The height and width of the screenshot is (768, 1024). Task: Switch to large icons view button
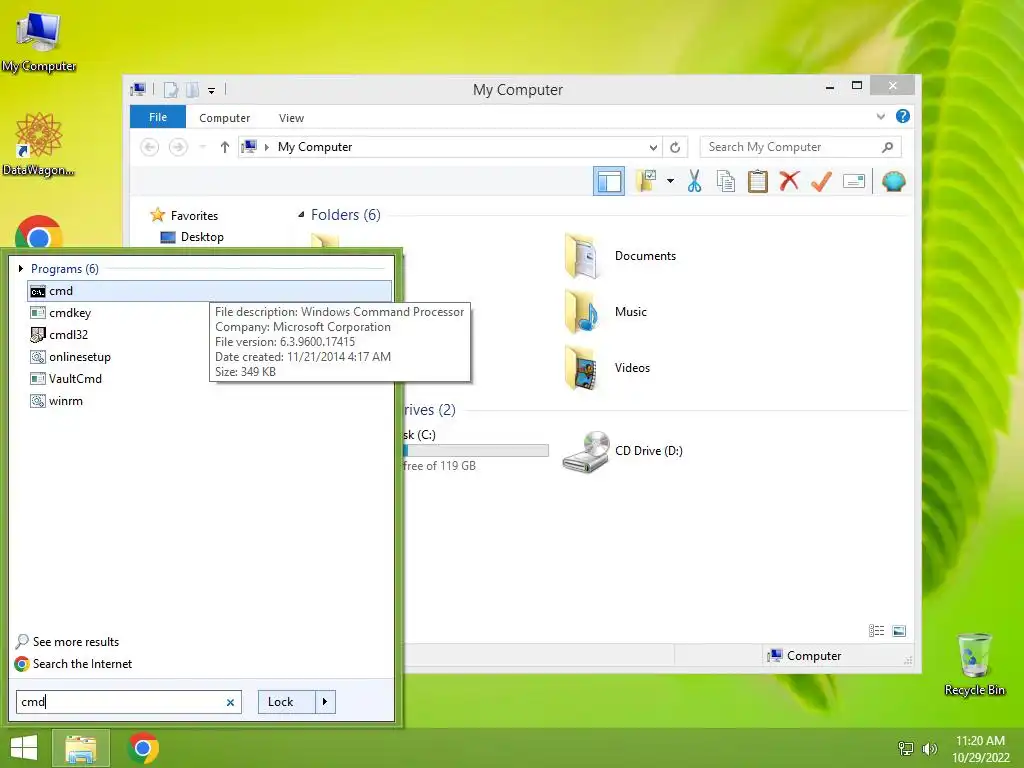tap(899, 630)
